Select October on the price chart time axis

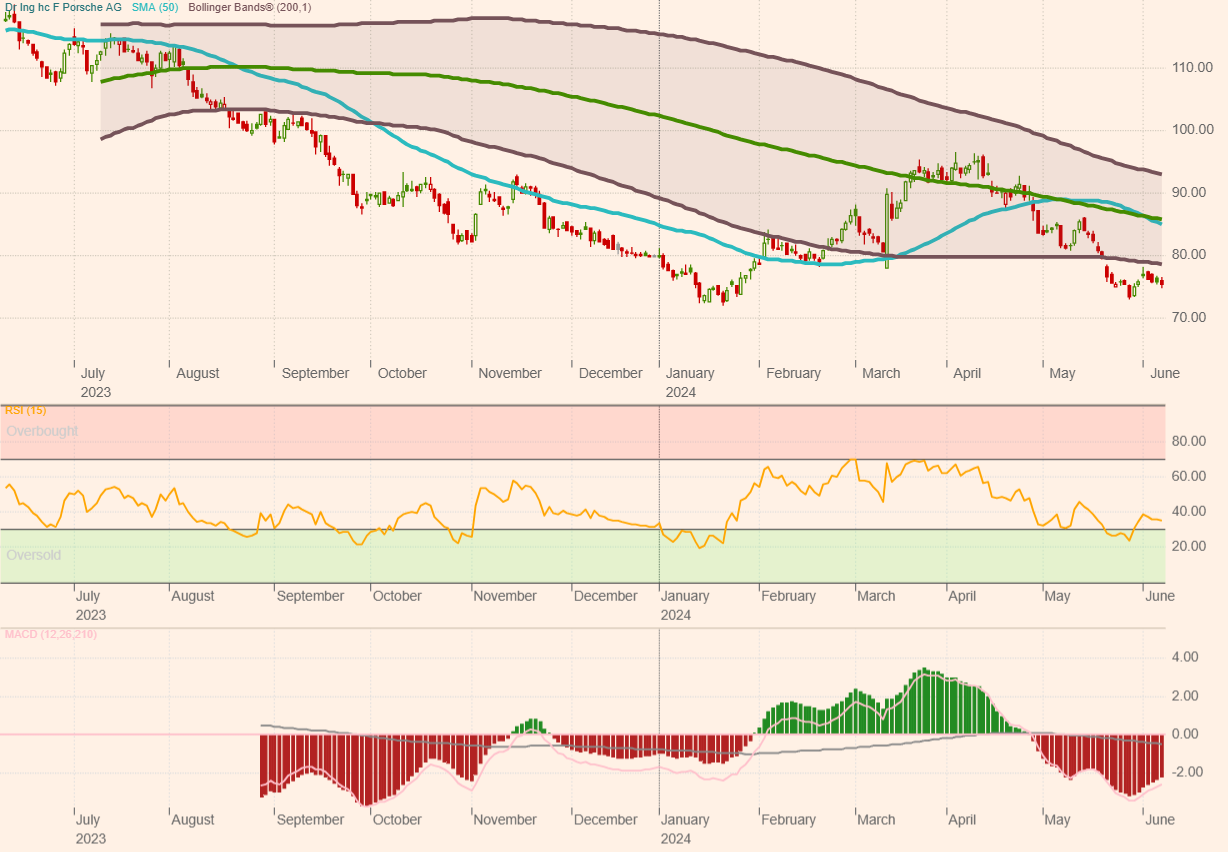click(402, 373)
